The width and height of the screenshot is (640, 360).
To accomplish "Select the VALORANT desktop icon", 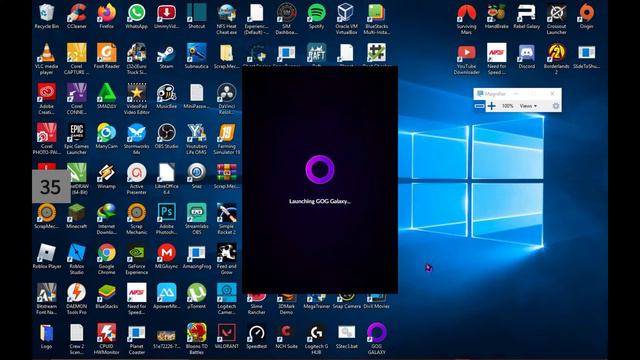I will [227, 336].
